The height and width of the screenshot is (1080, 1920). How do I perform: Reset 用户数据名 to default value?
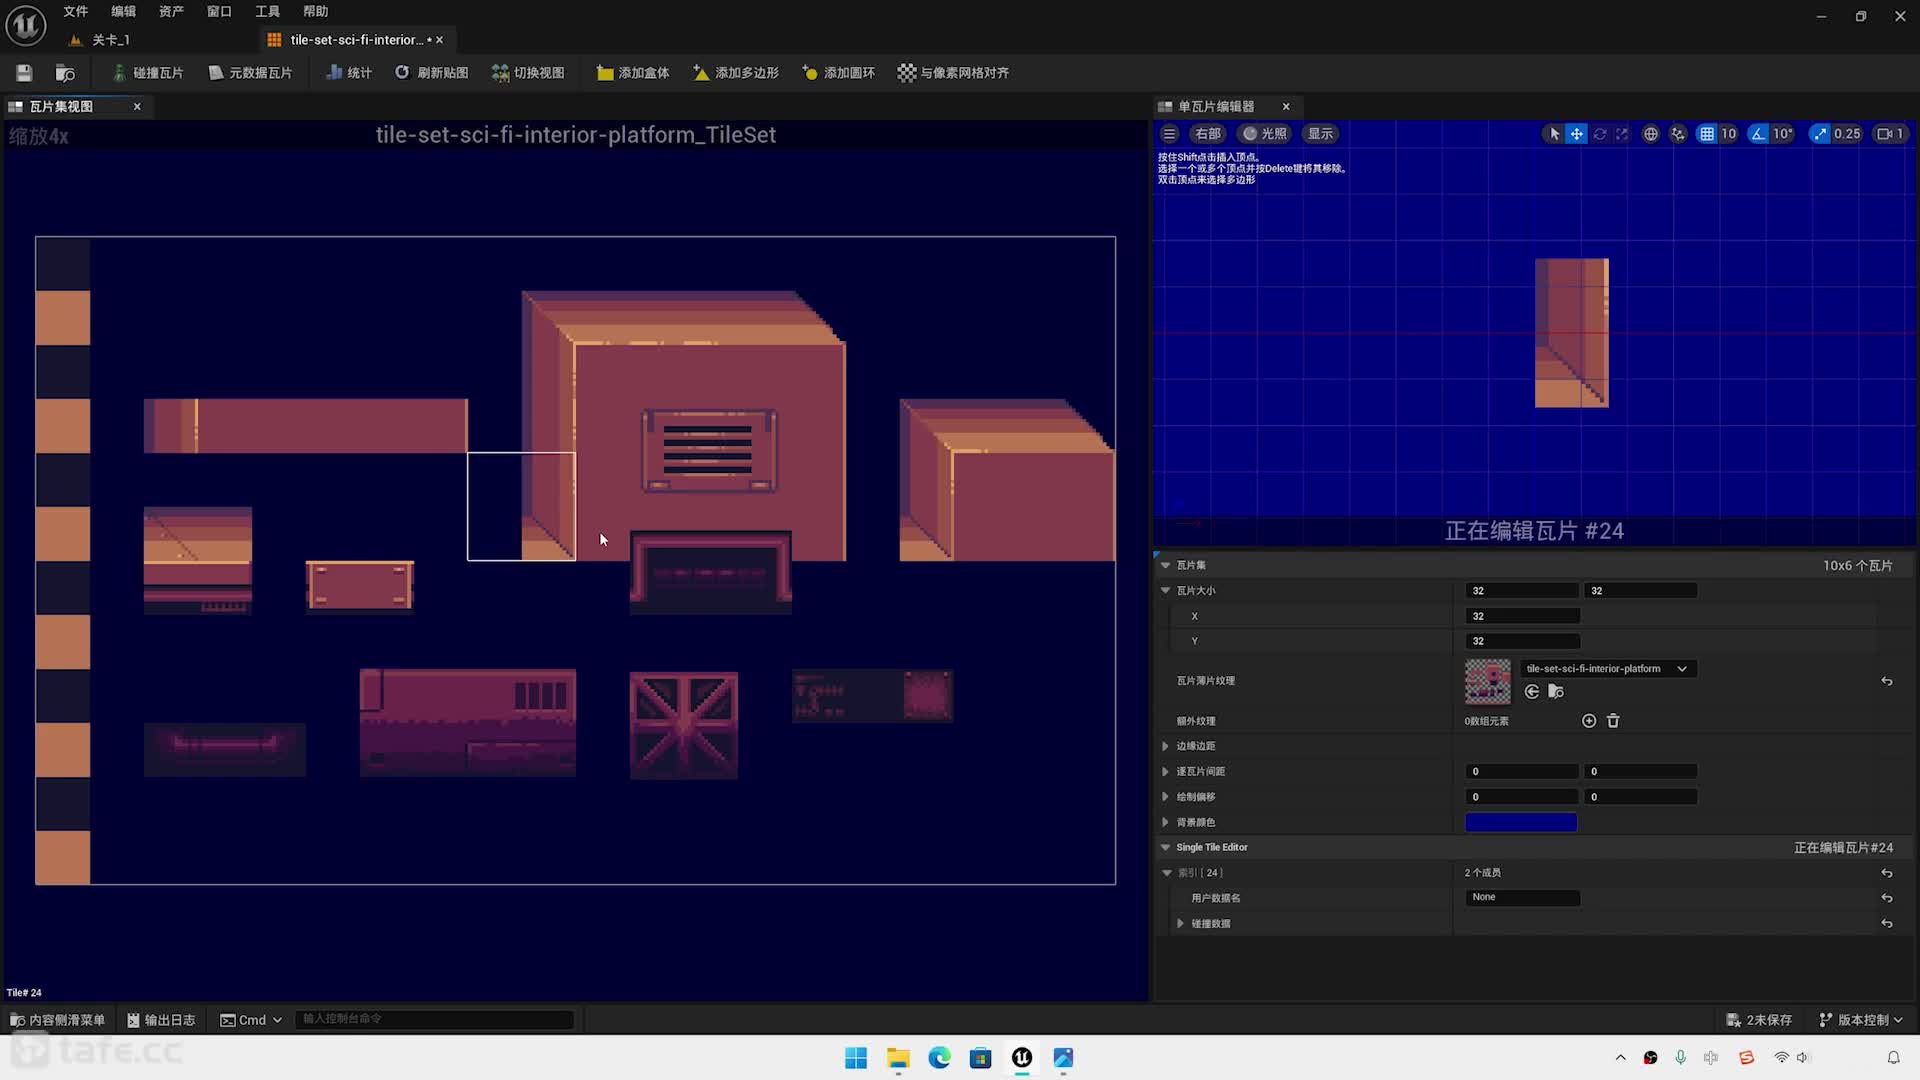tap(1887, 898)
